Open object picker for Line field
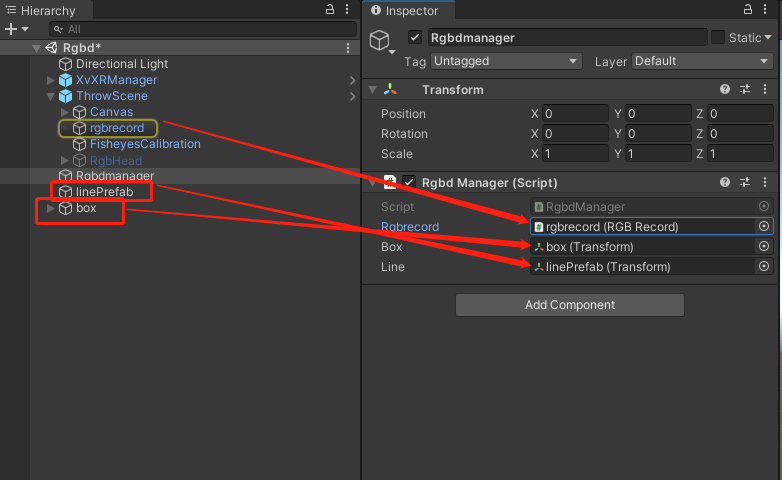782x480 pixels. pos(764,266)
